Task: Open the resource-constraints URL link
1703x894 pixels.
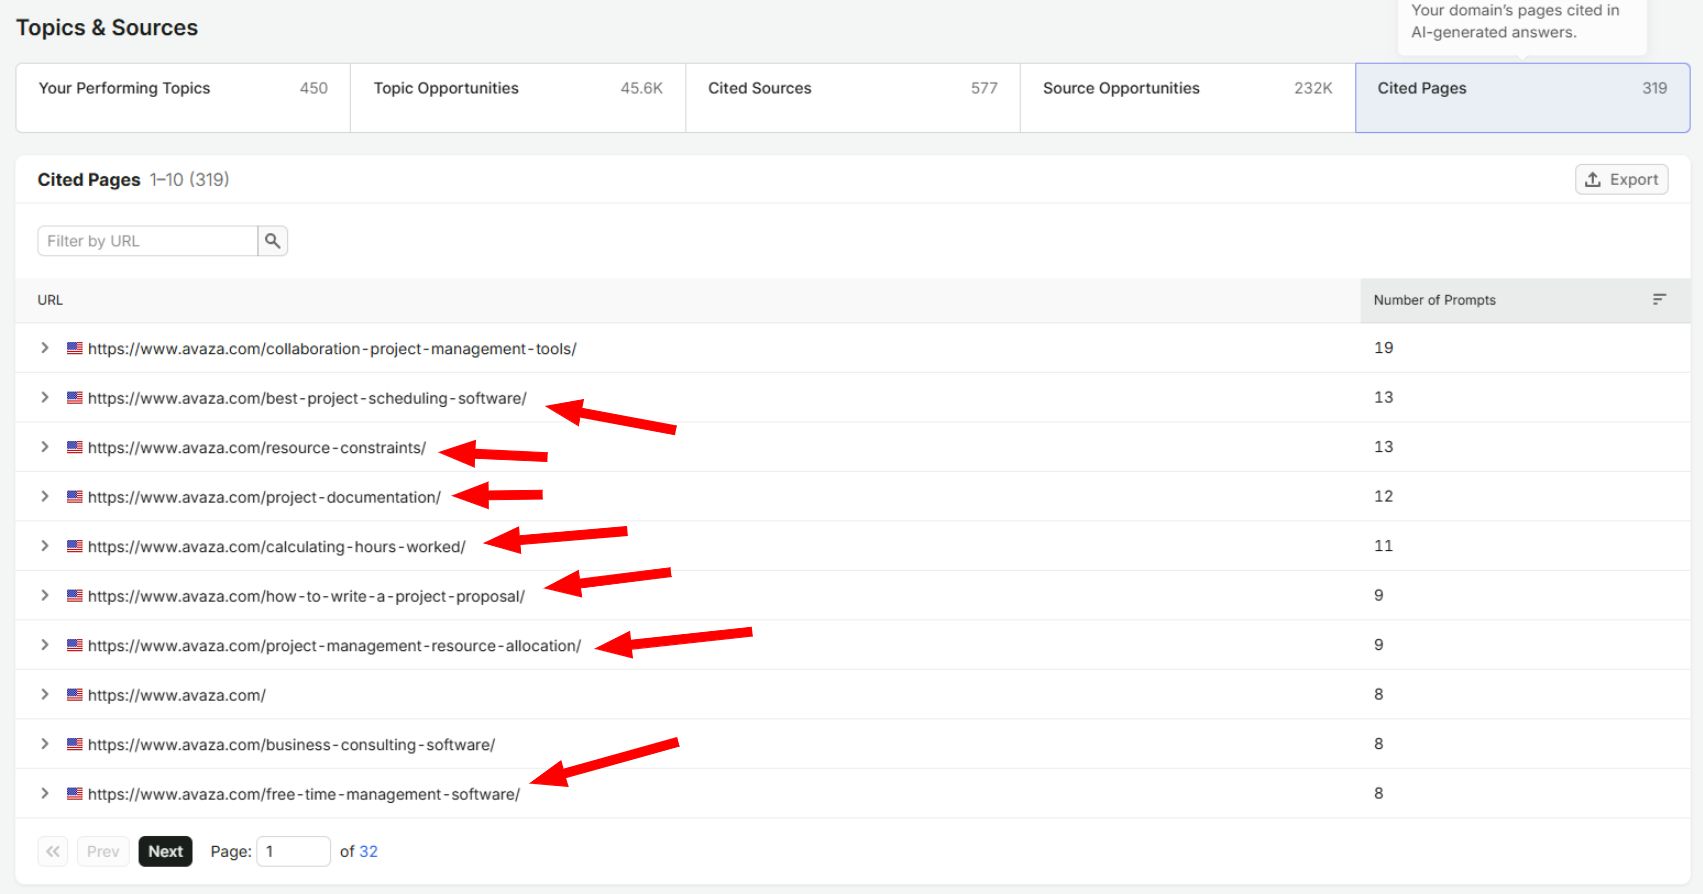Action: [257, 448]
